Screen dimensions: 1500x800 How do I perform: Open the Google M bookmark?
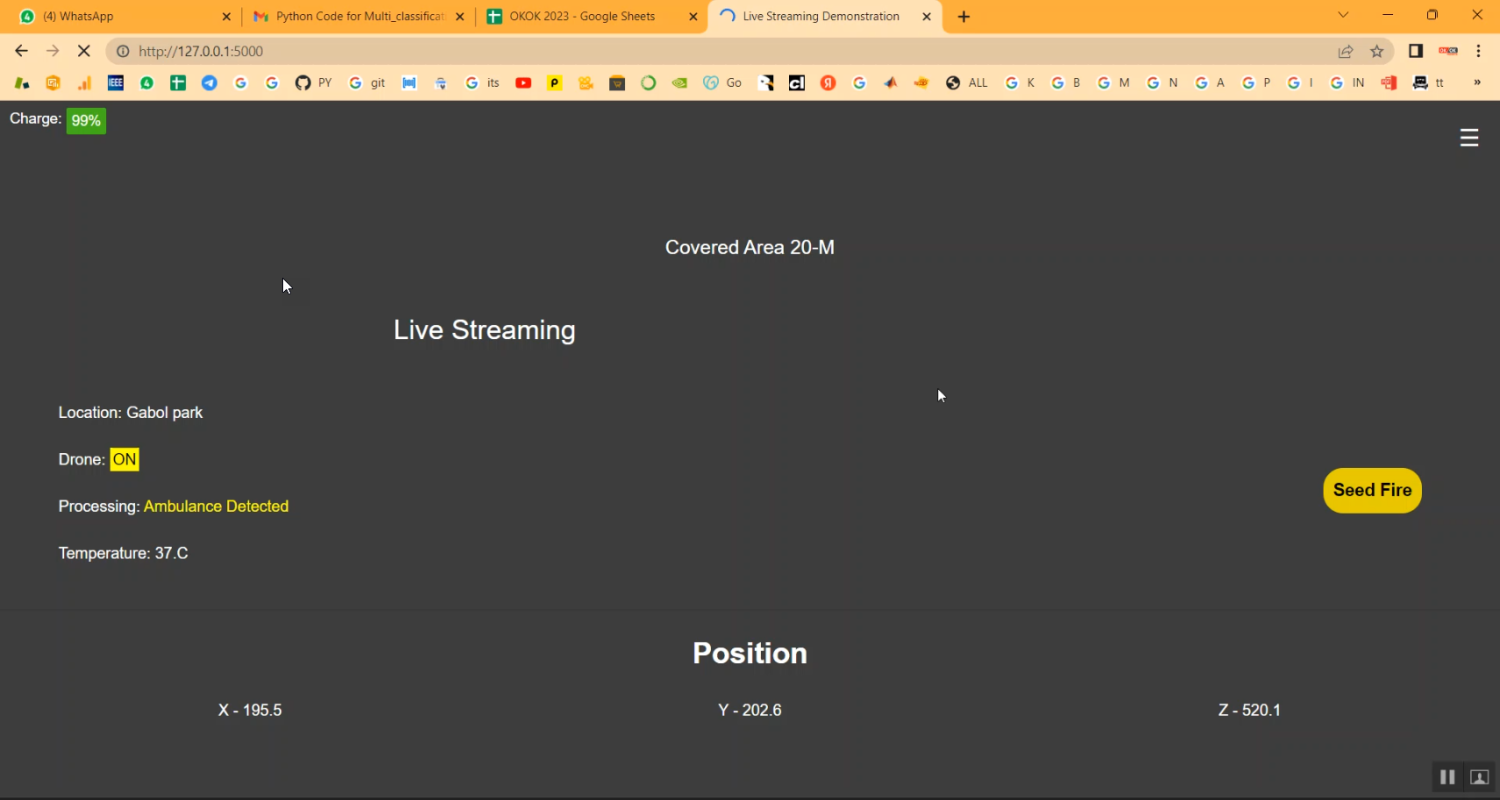coord(1113,83)
